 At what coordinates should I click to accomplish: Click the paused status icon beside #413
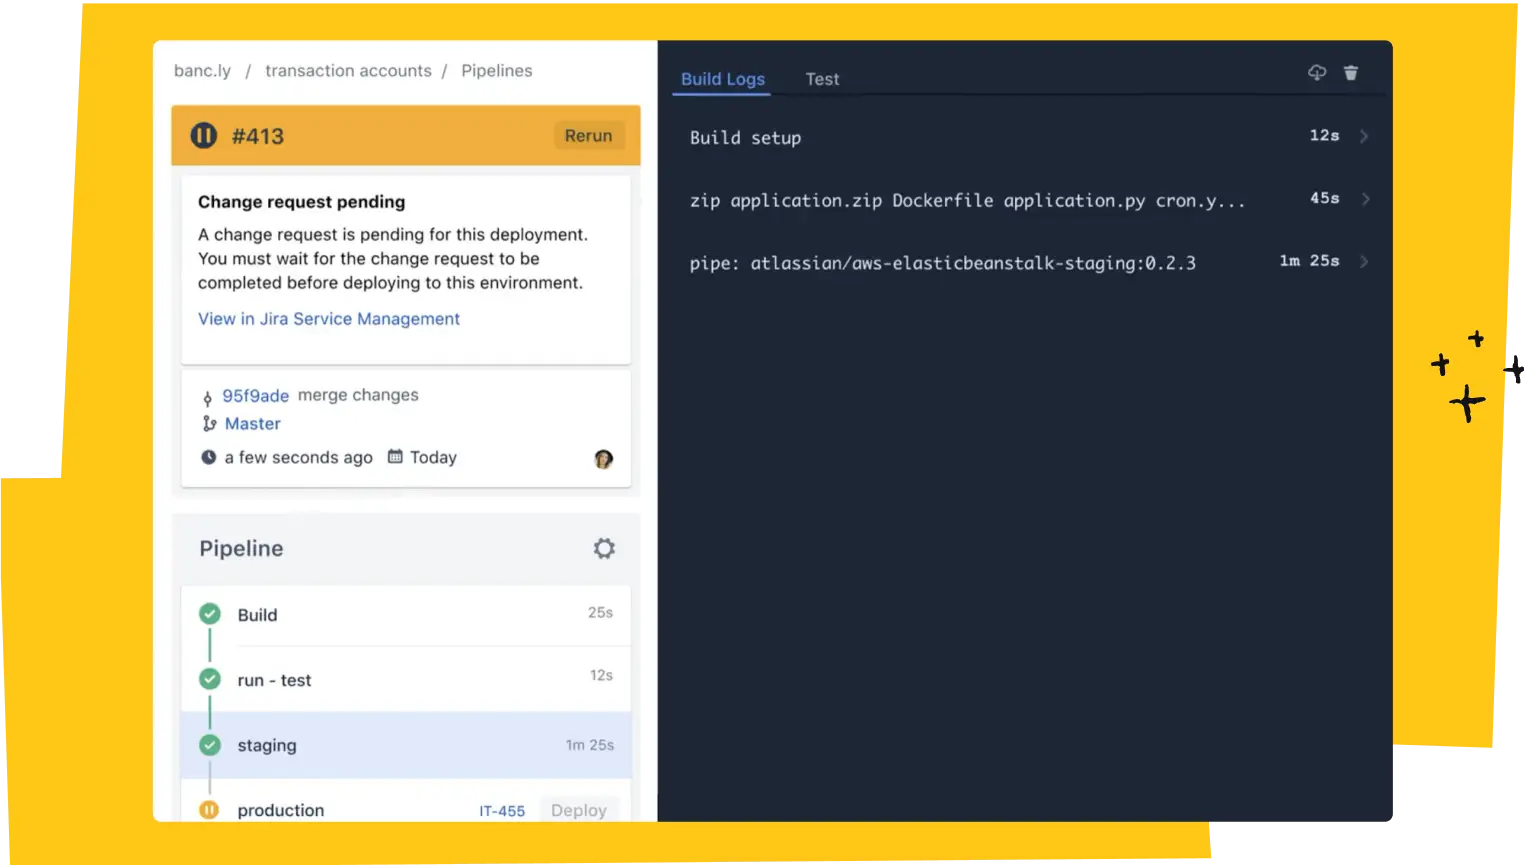point(204,136)
